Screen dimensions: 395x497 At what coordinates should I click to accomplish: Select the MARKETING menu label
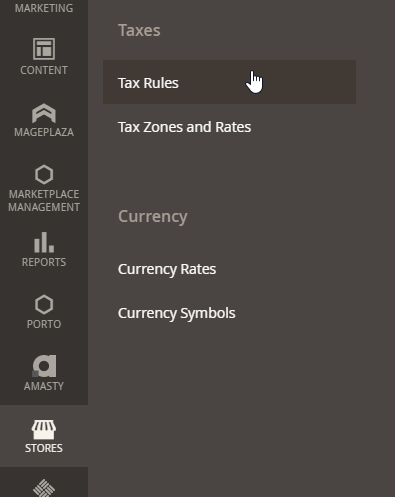pyautogui.click(x=44, y=8)
